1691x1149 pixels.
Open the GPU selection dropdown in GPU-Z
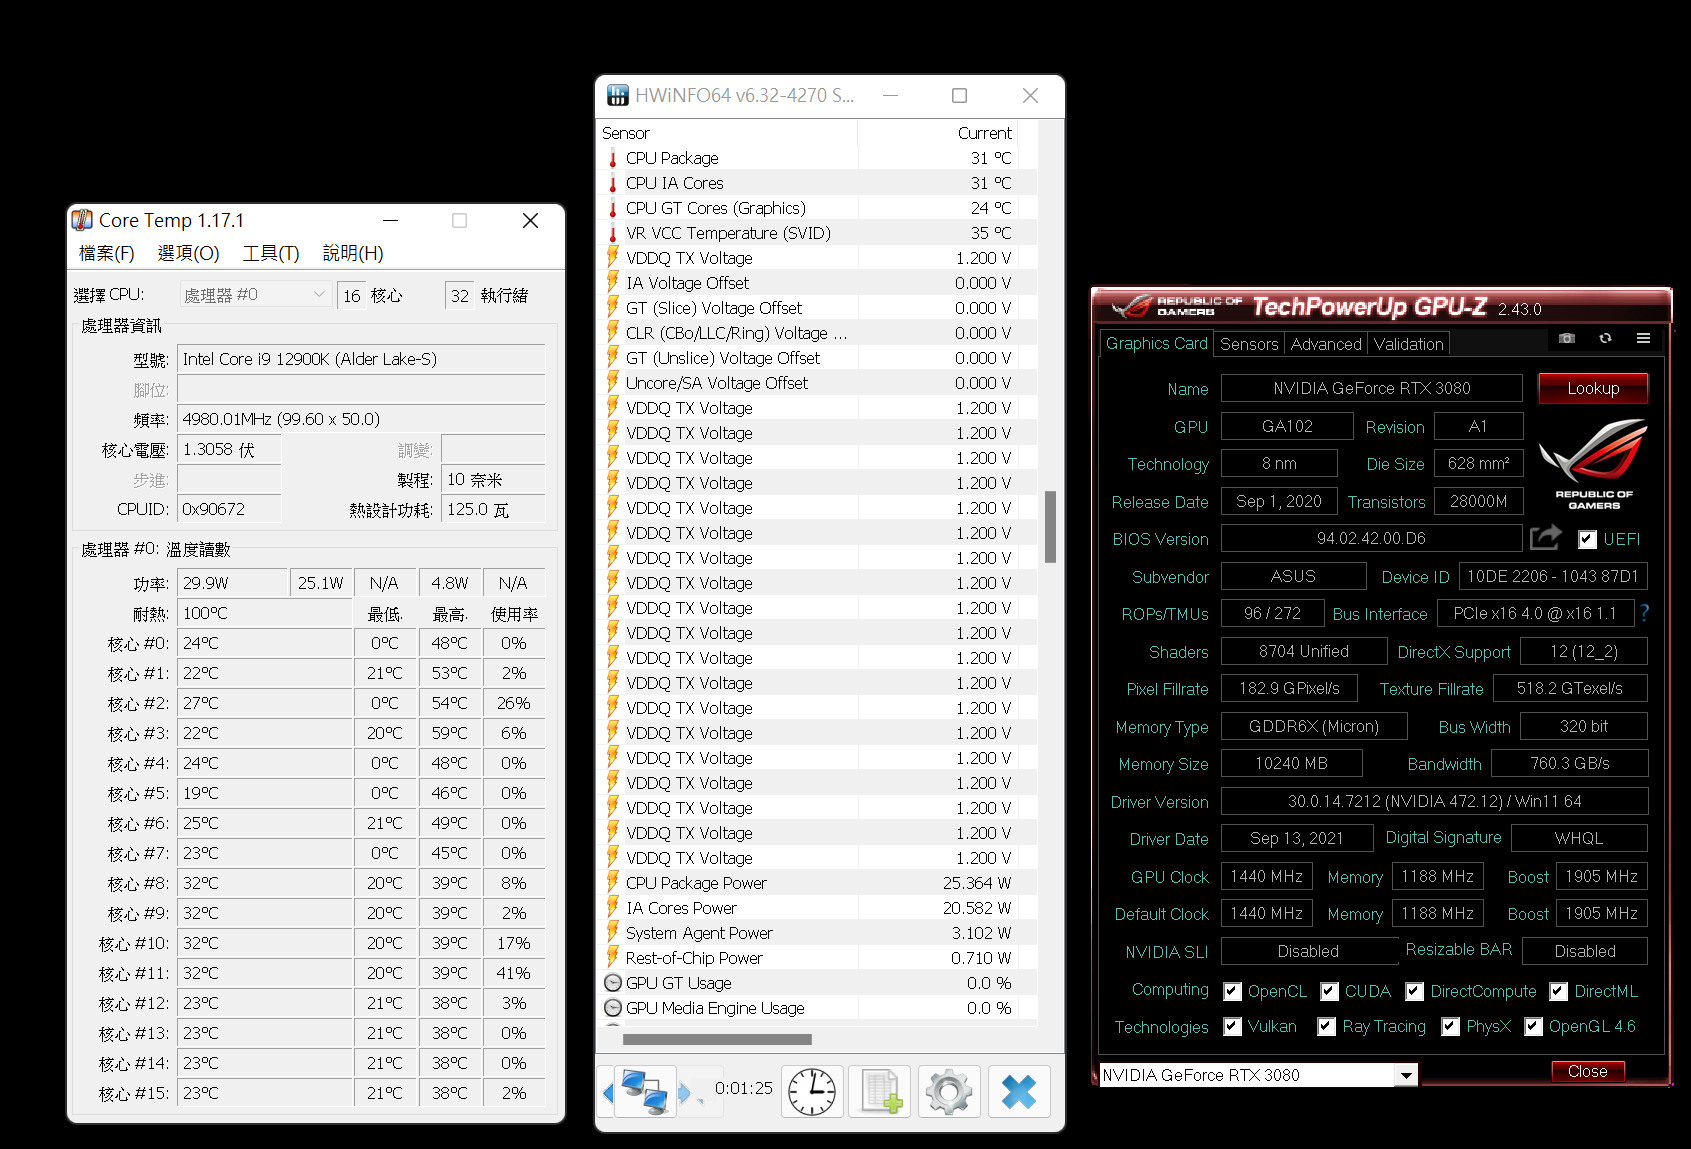[x=1407, y=1075]
